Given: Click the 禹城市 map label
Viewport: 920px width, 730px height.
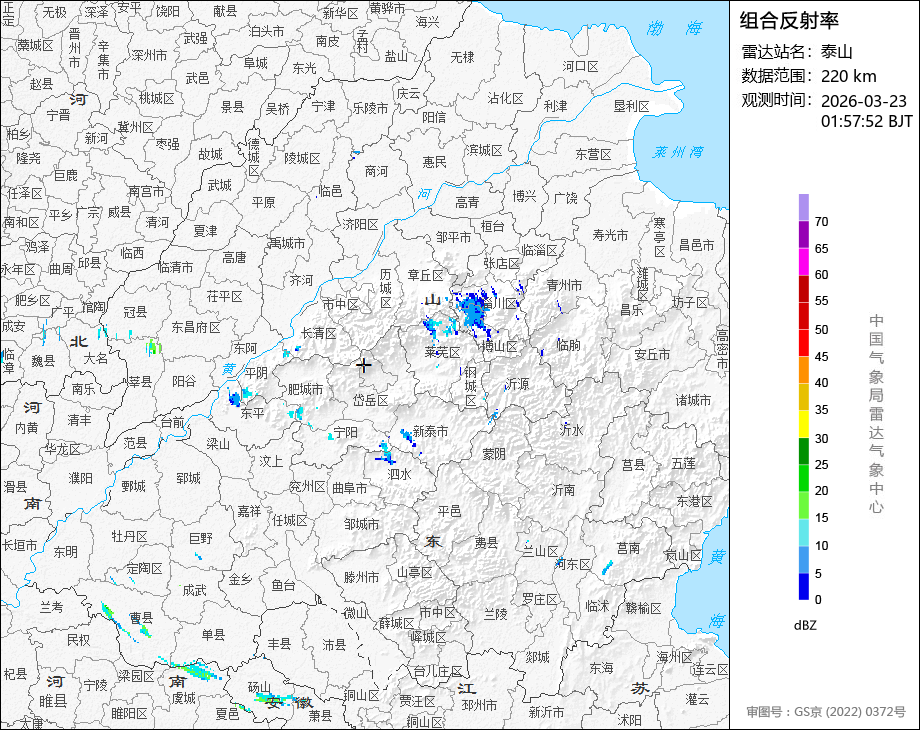Looking at the screenshot, I should 287,243.
